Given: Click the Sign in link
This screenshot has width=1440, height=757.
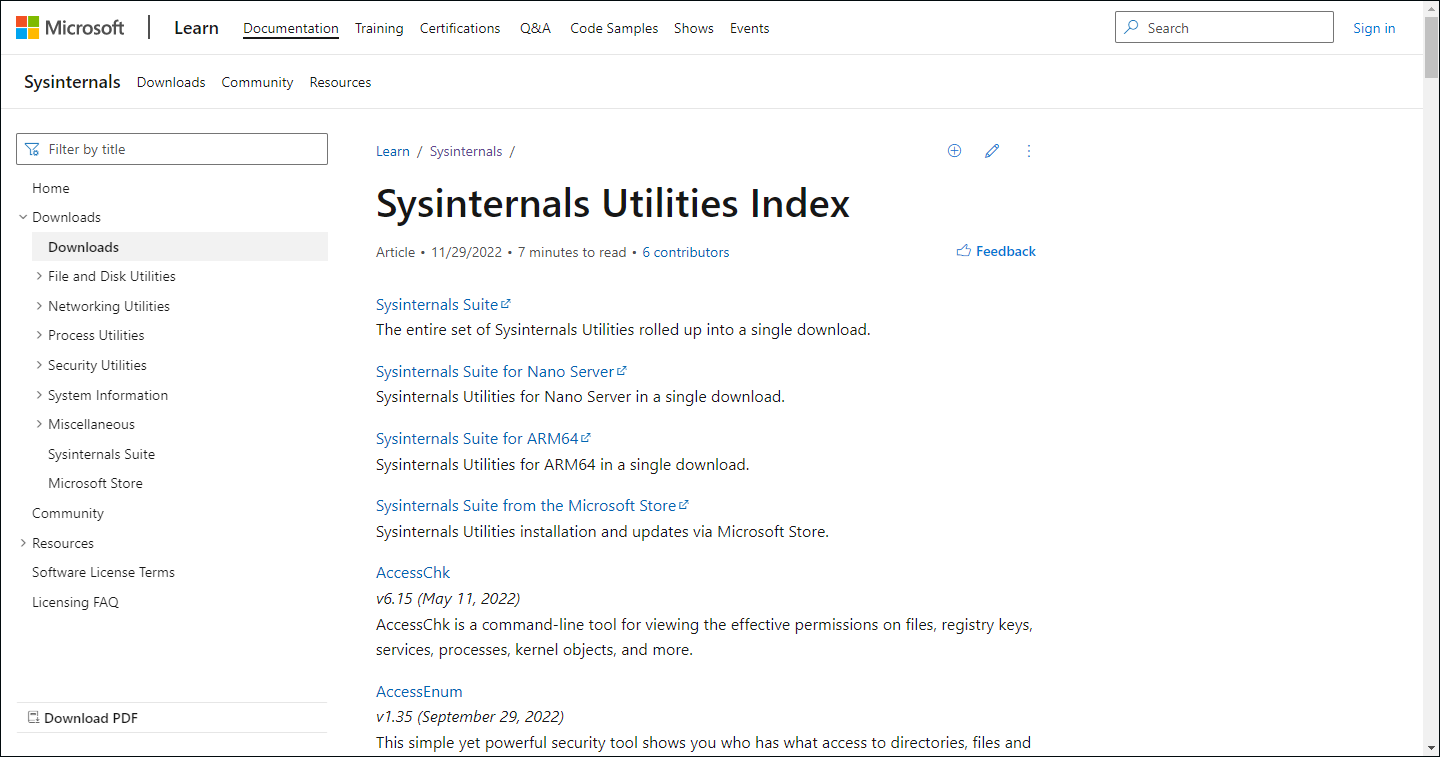Looking at the screenshot, I should pyautogui.click(x=1374, y=27).
